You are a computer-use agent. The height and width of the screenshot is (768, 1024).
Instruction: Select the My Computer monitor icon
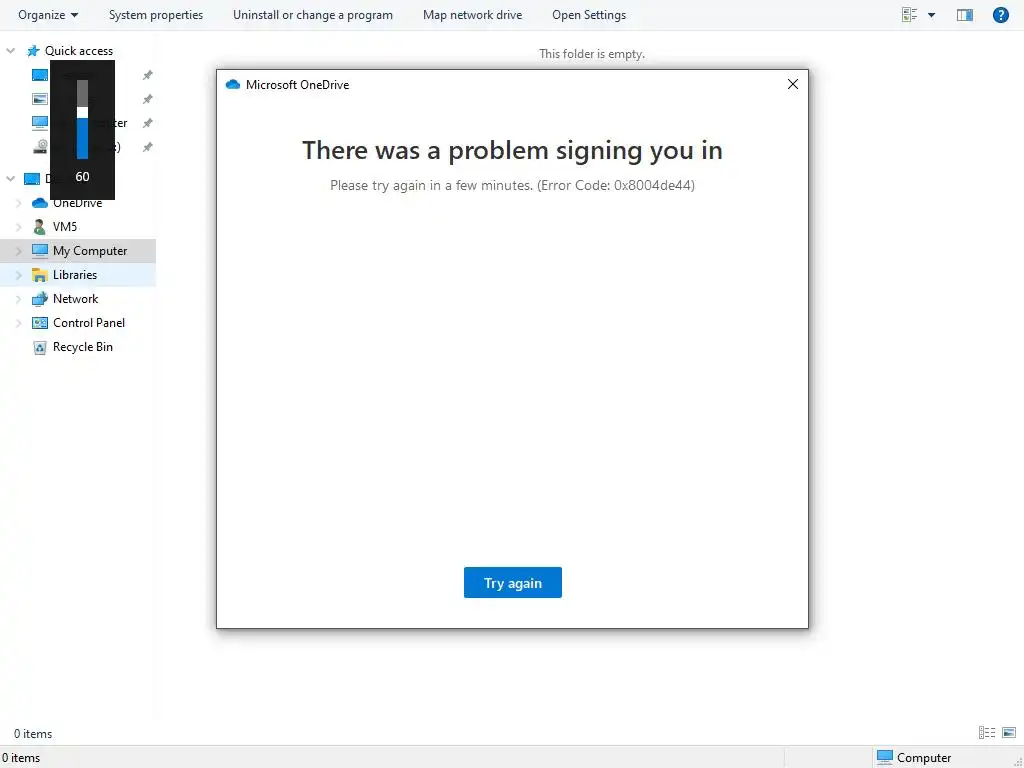click(x=40, y=250)
